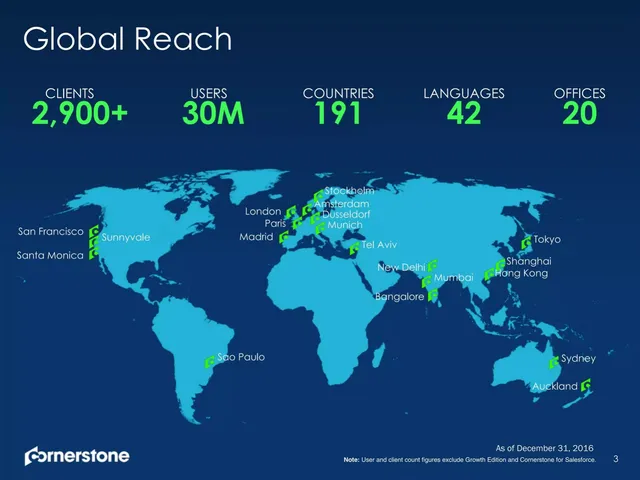Click the San Francisco office marker icon

pos(94,231)
